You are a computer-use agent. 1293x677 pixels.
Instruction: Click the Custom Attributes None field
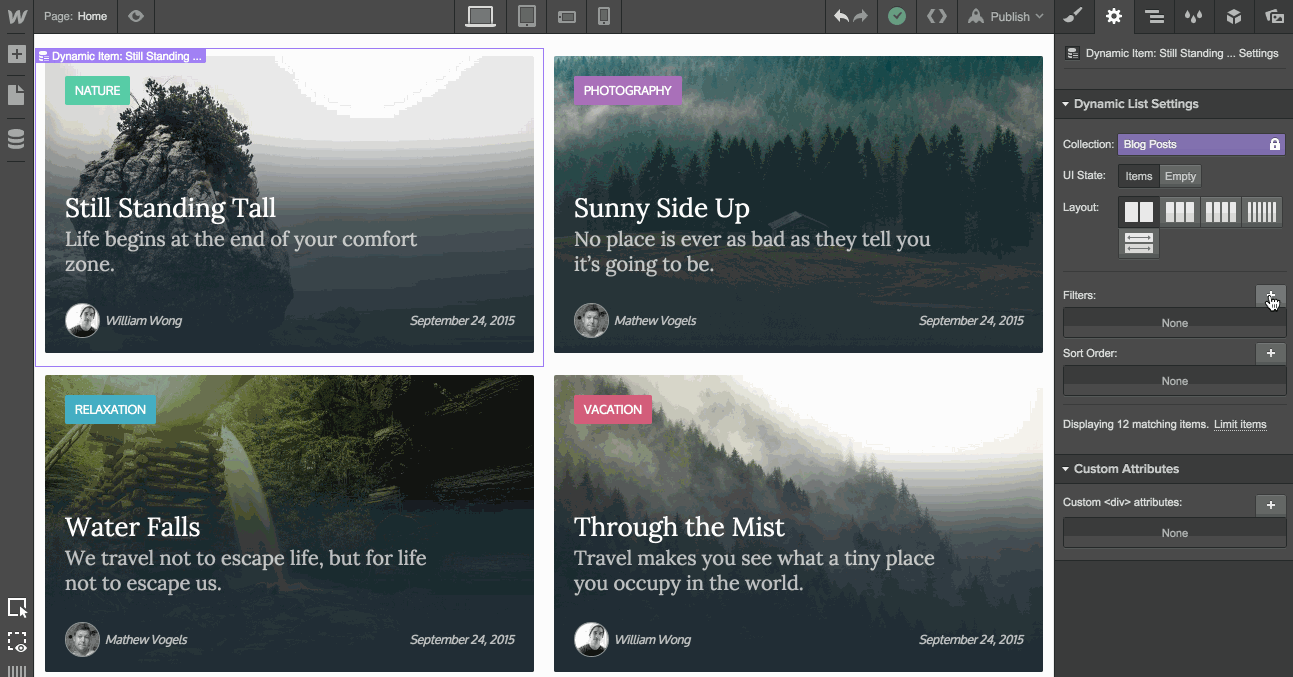coord(1174,533)
